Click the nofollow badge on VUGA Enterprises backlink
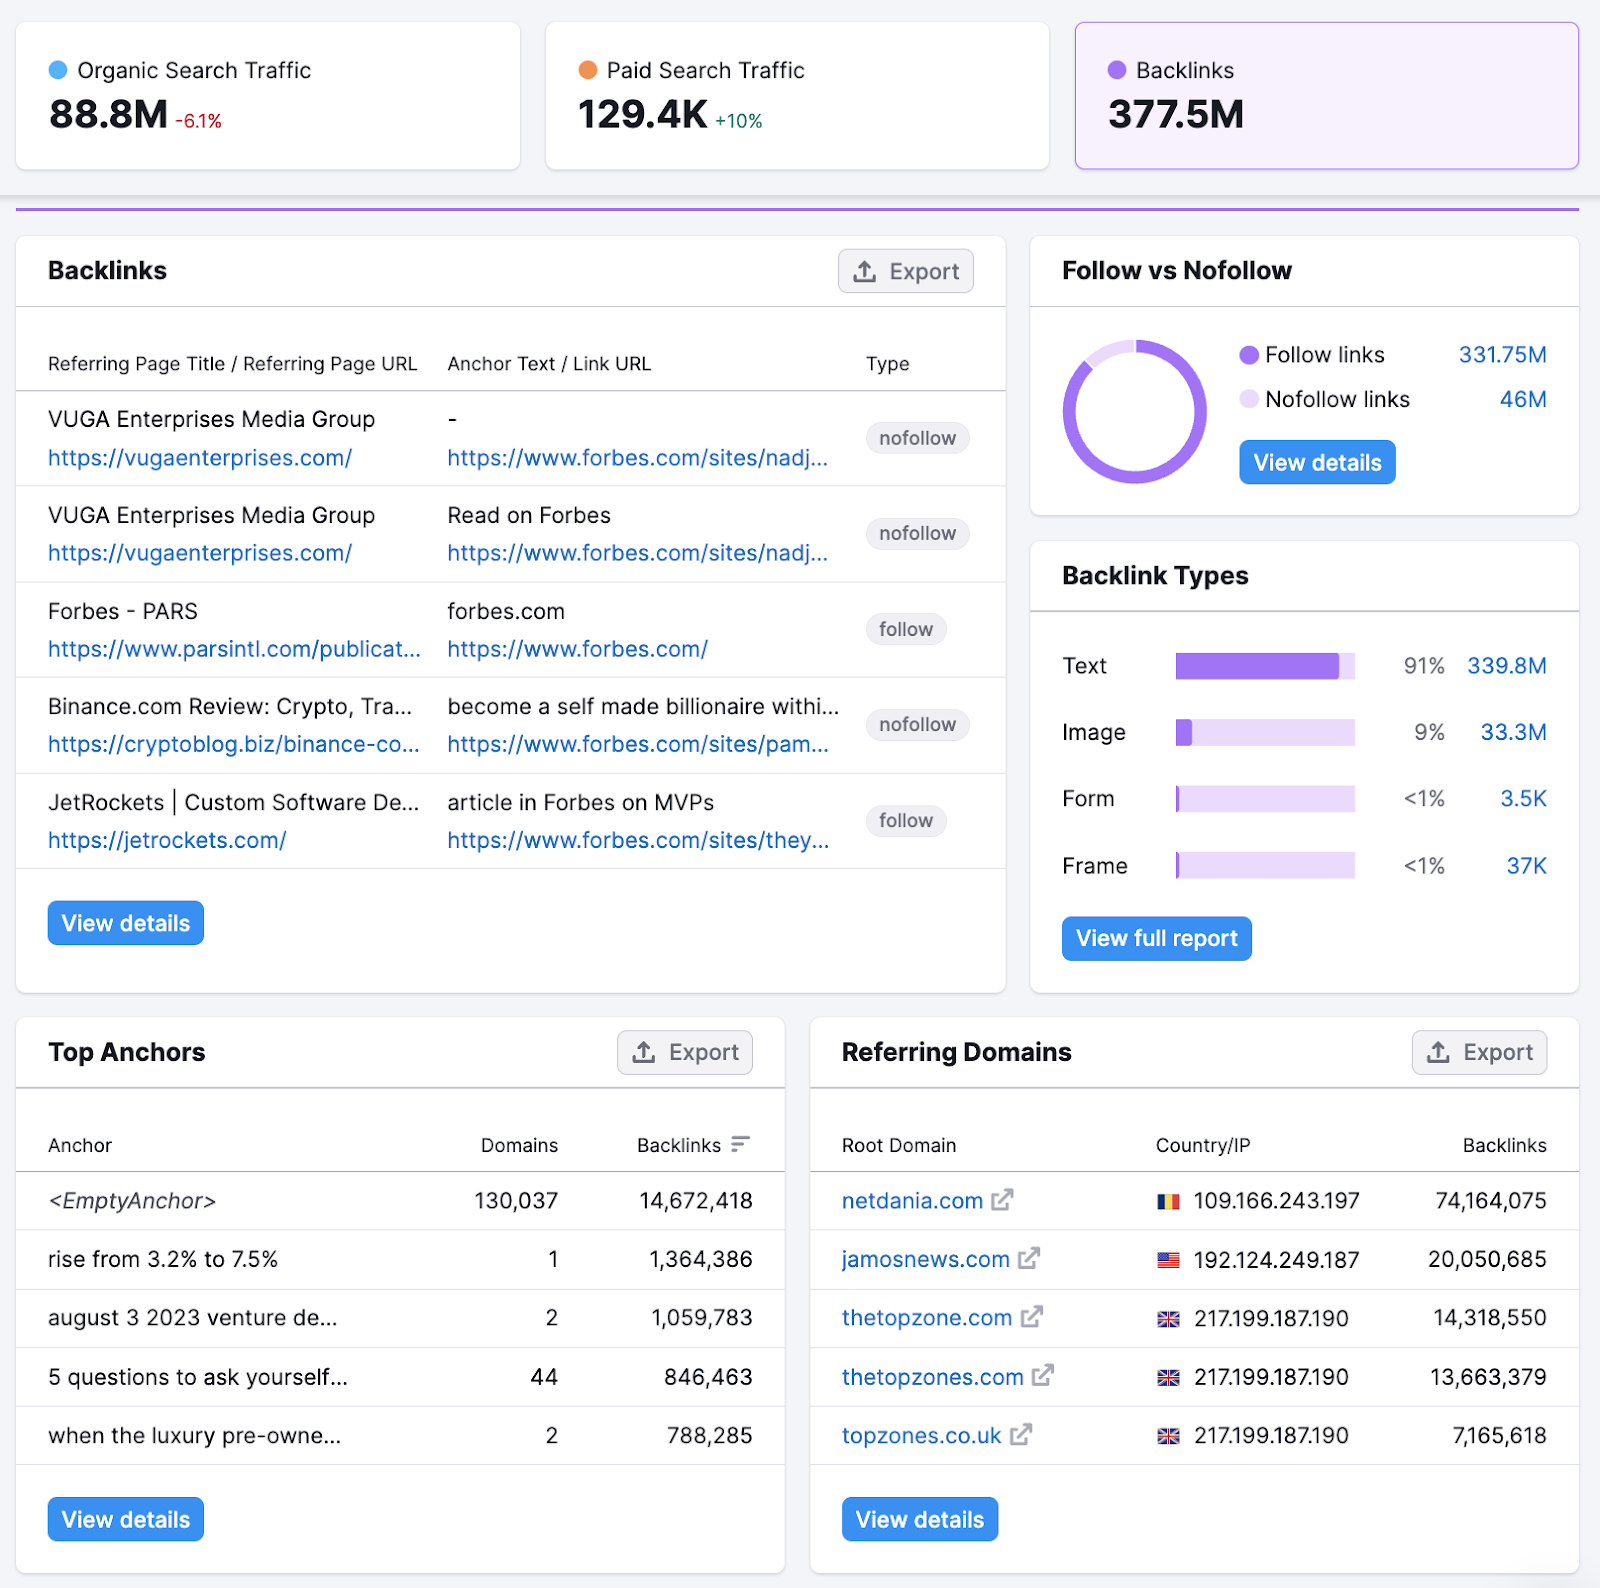This screenshot has height=1588, width=1600. [916, 437]
